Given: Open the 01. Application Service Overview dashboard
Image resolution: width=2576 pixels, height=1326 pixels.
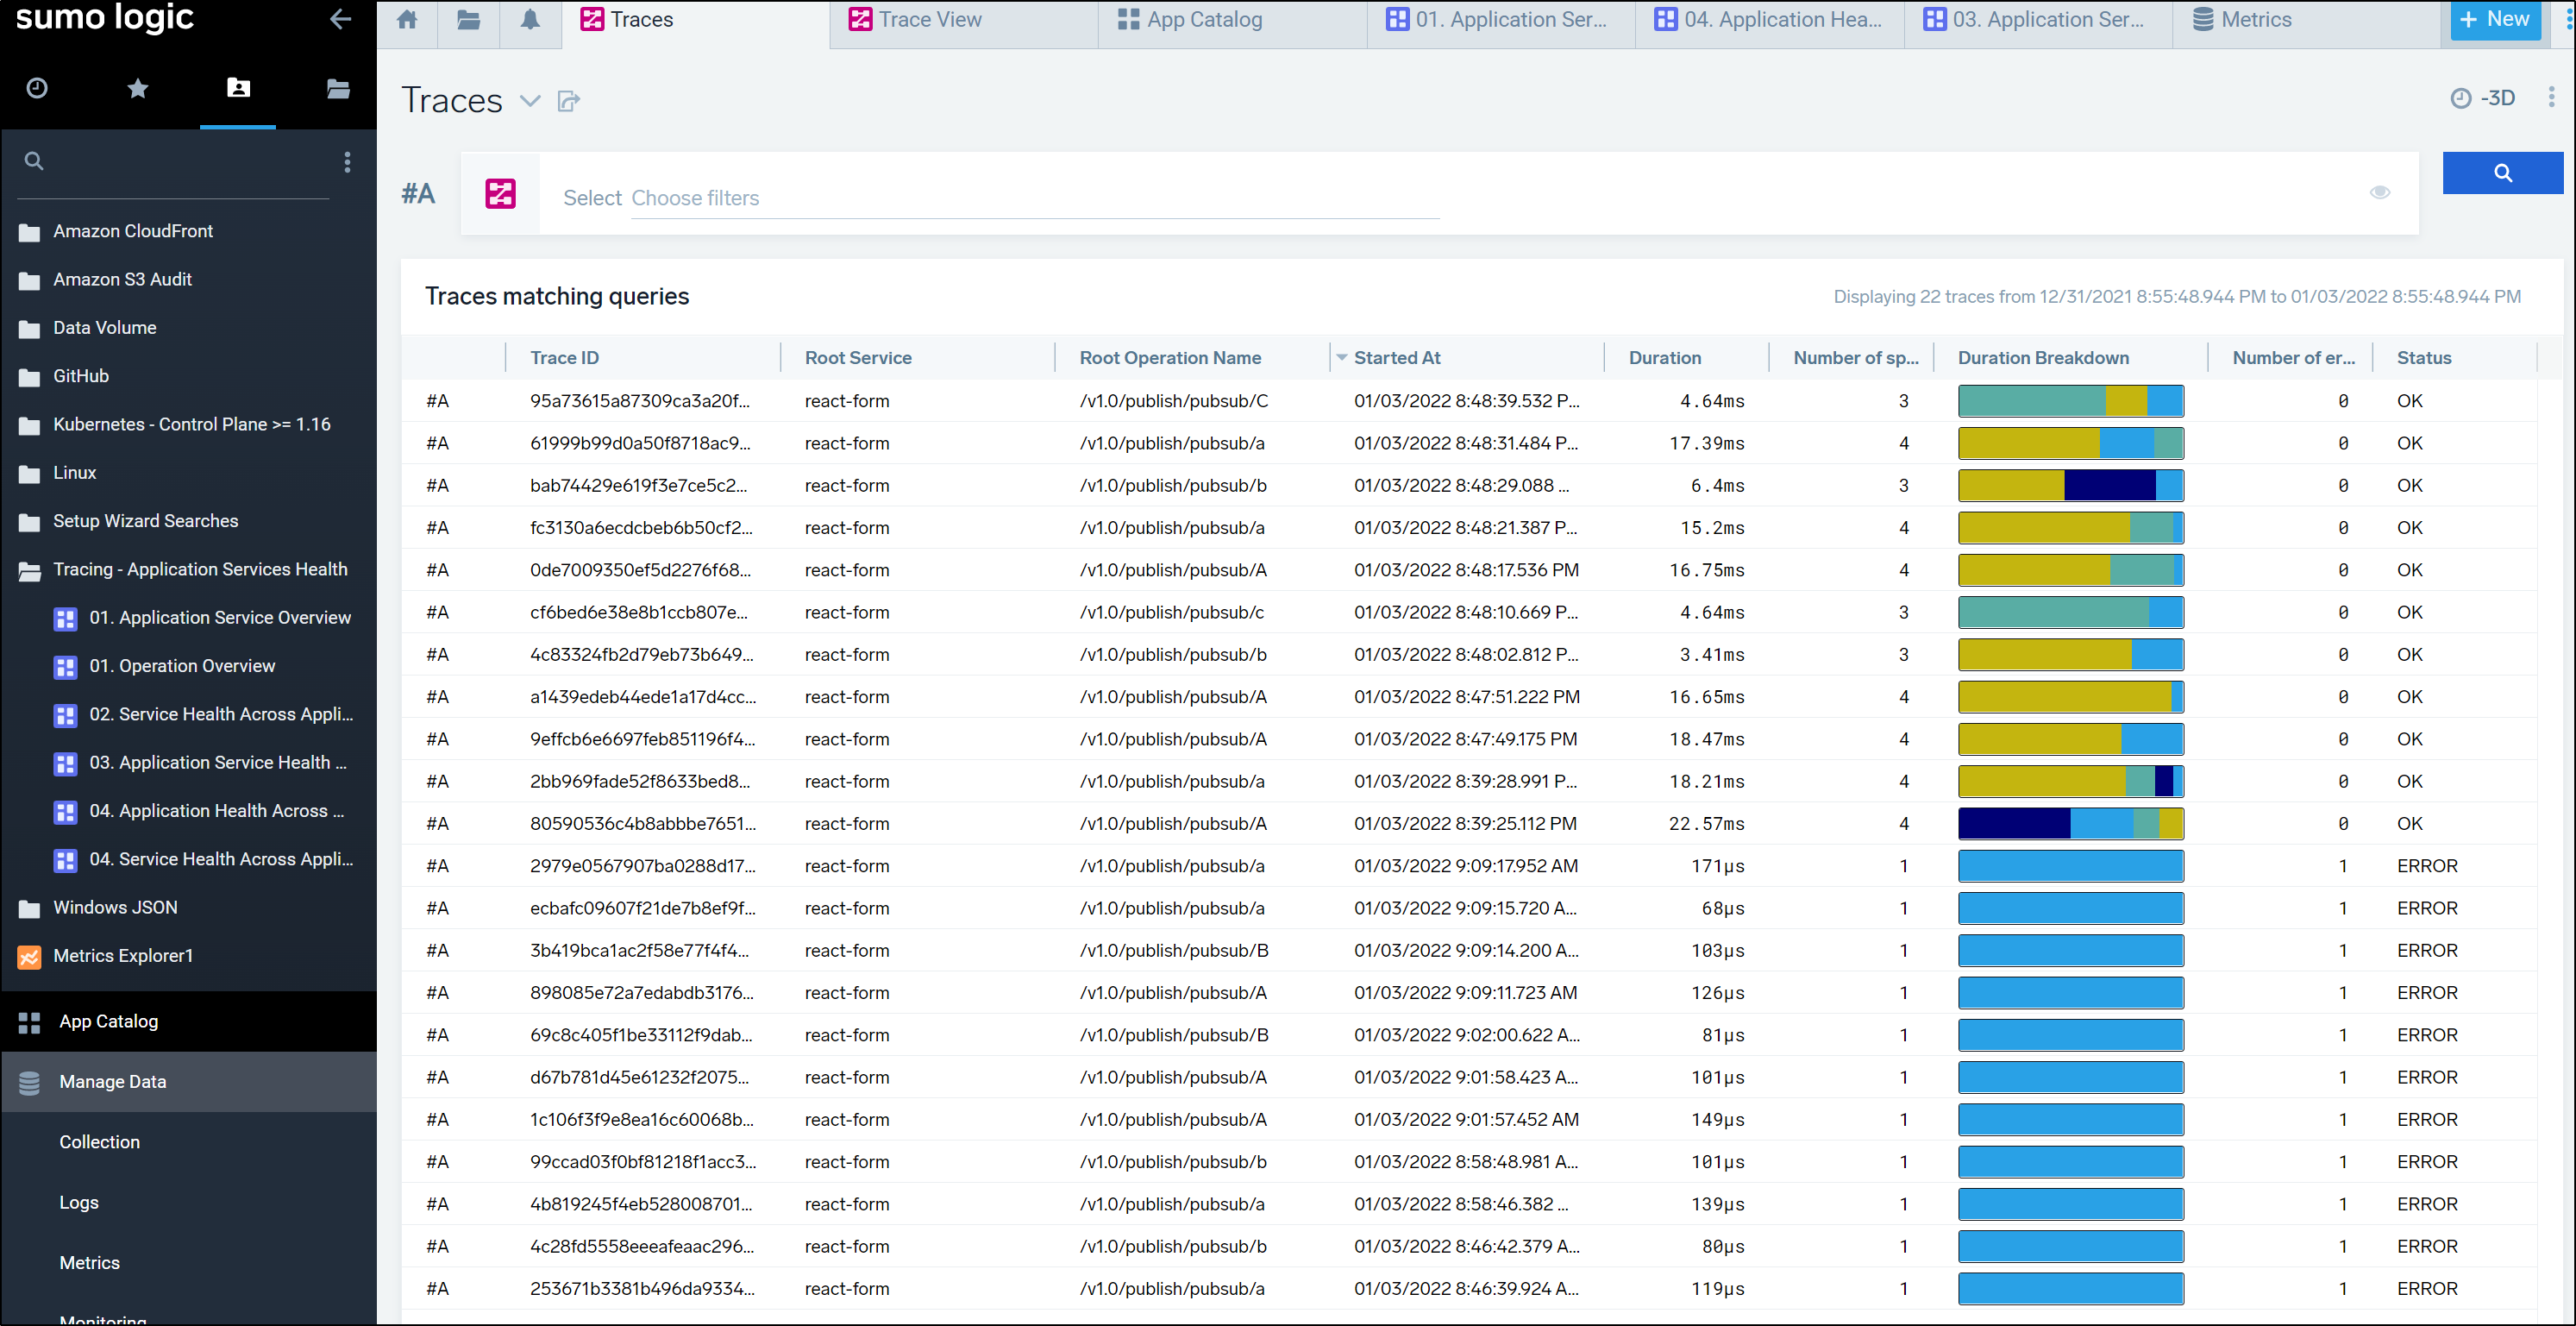Looking at the screenshot, I should [220, 617].
